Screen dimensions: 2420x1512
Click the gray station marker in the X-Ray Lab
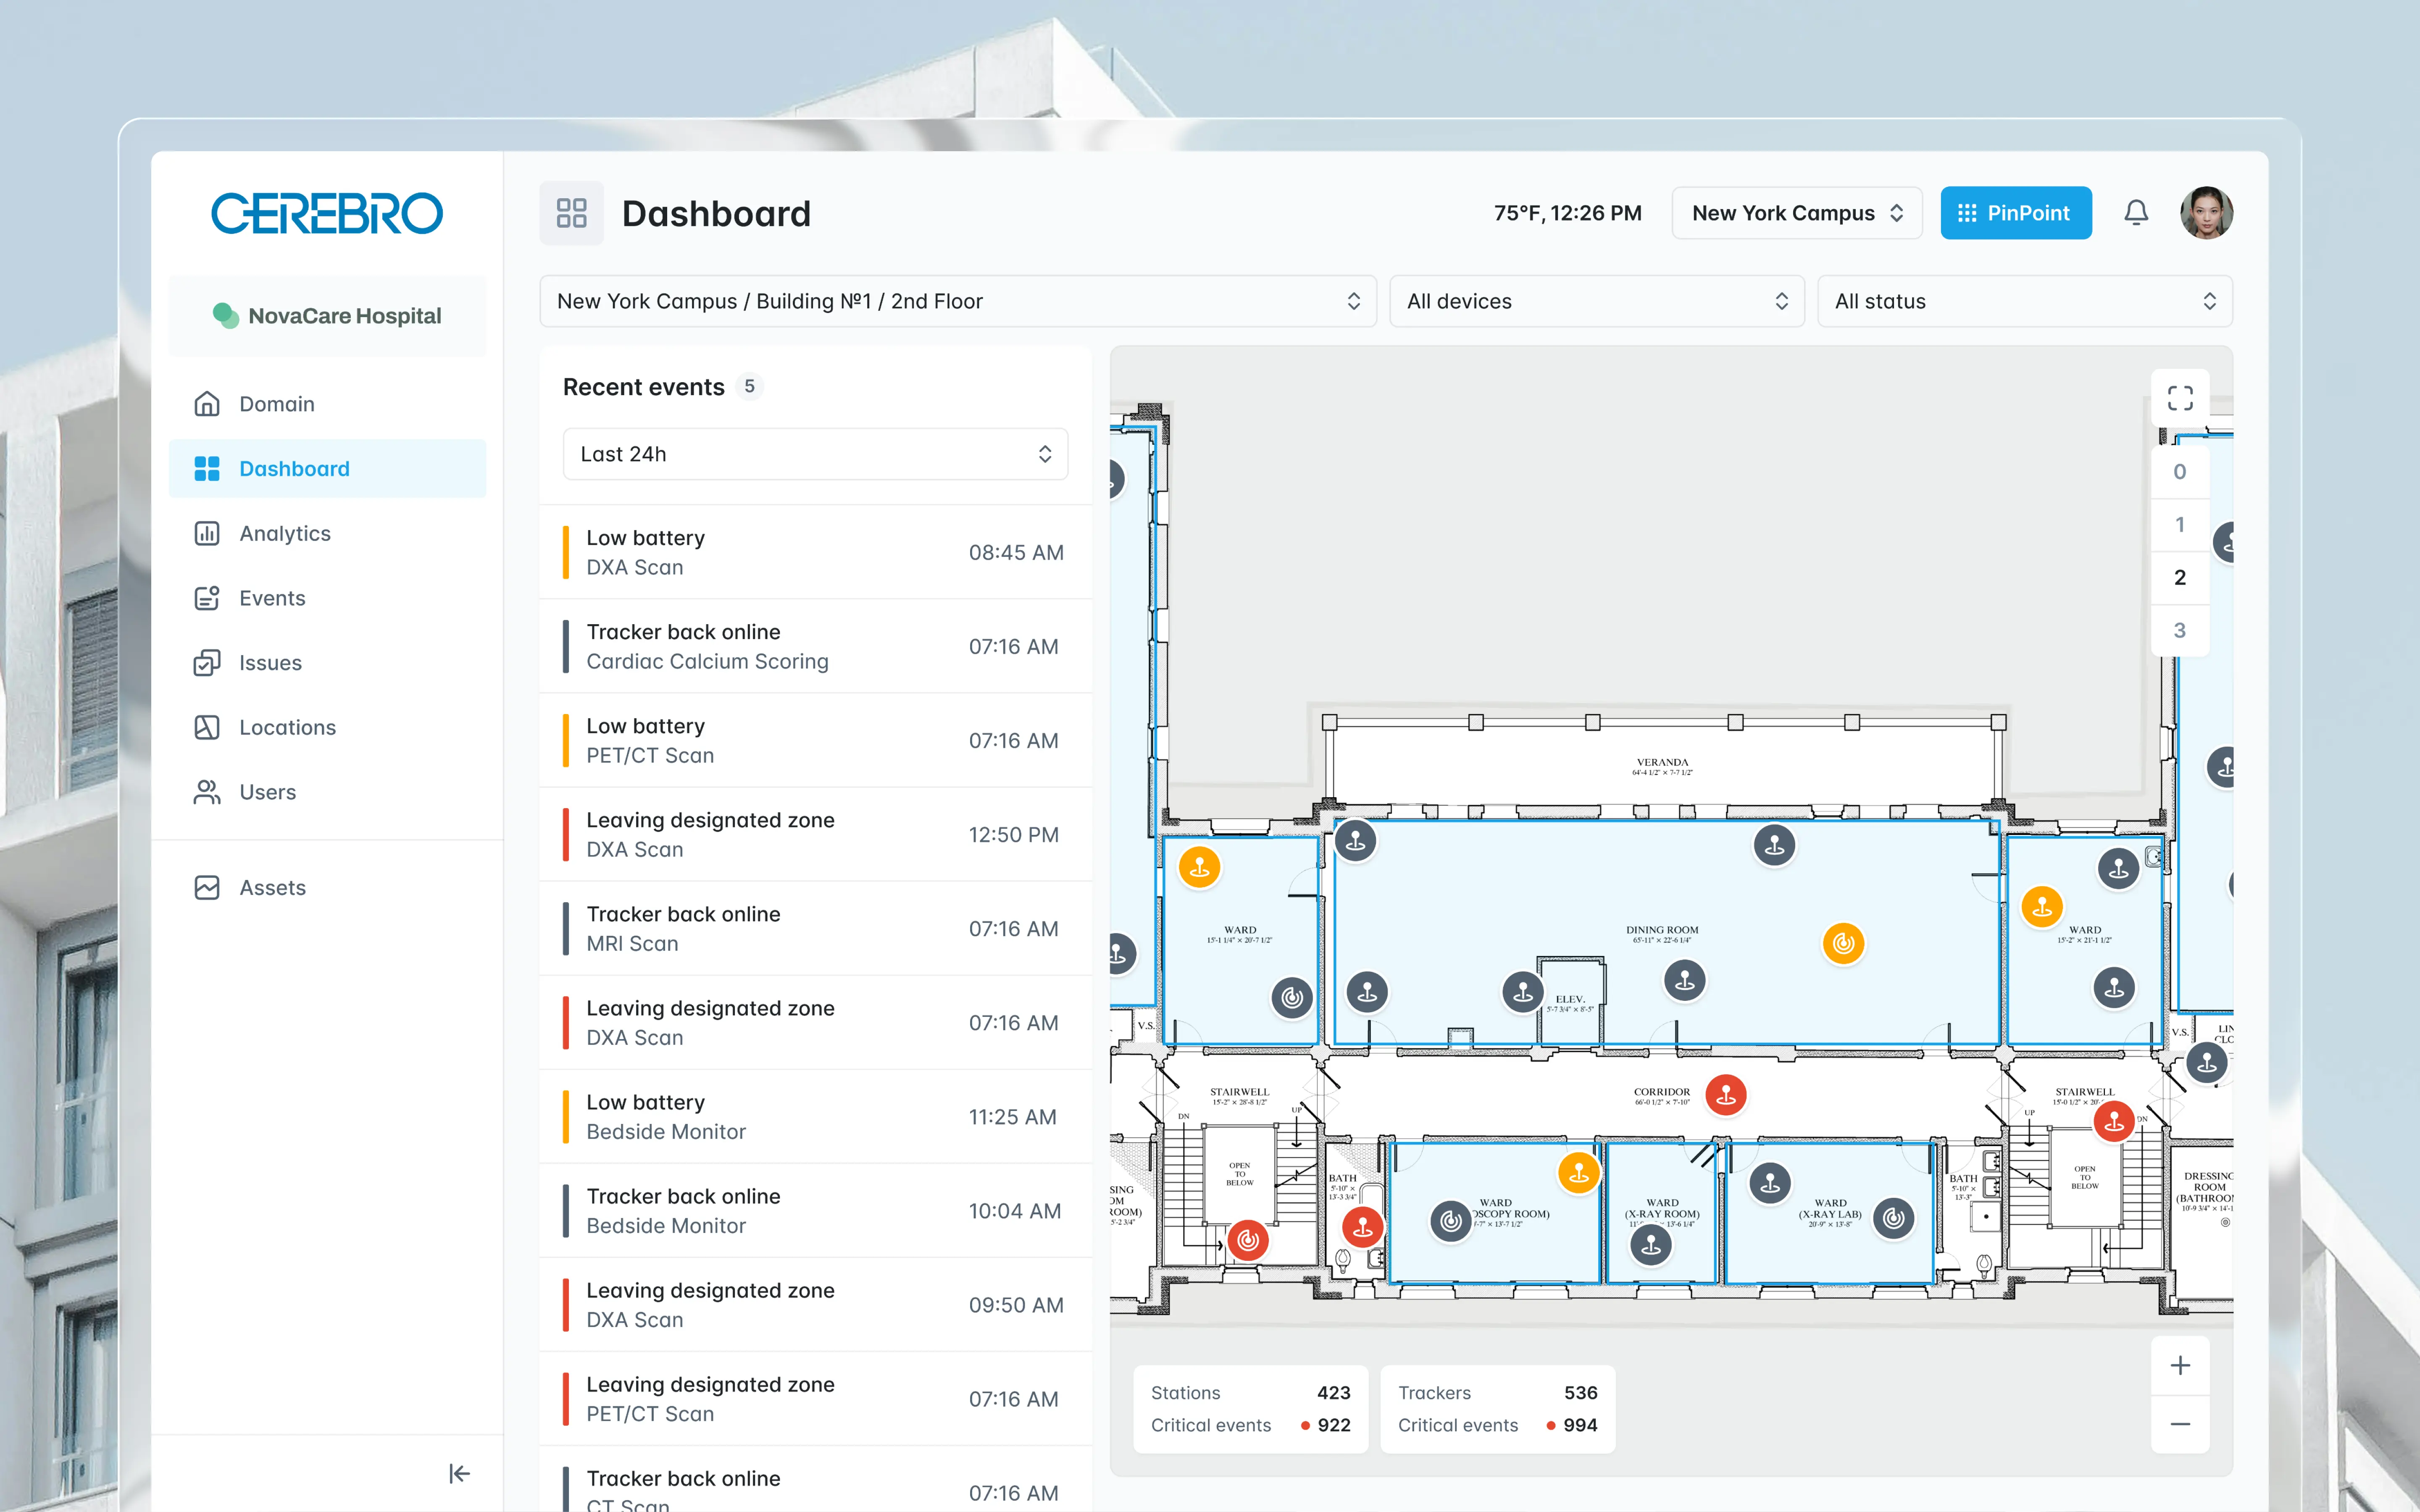tap(1893, 1218)
